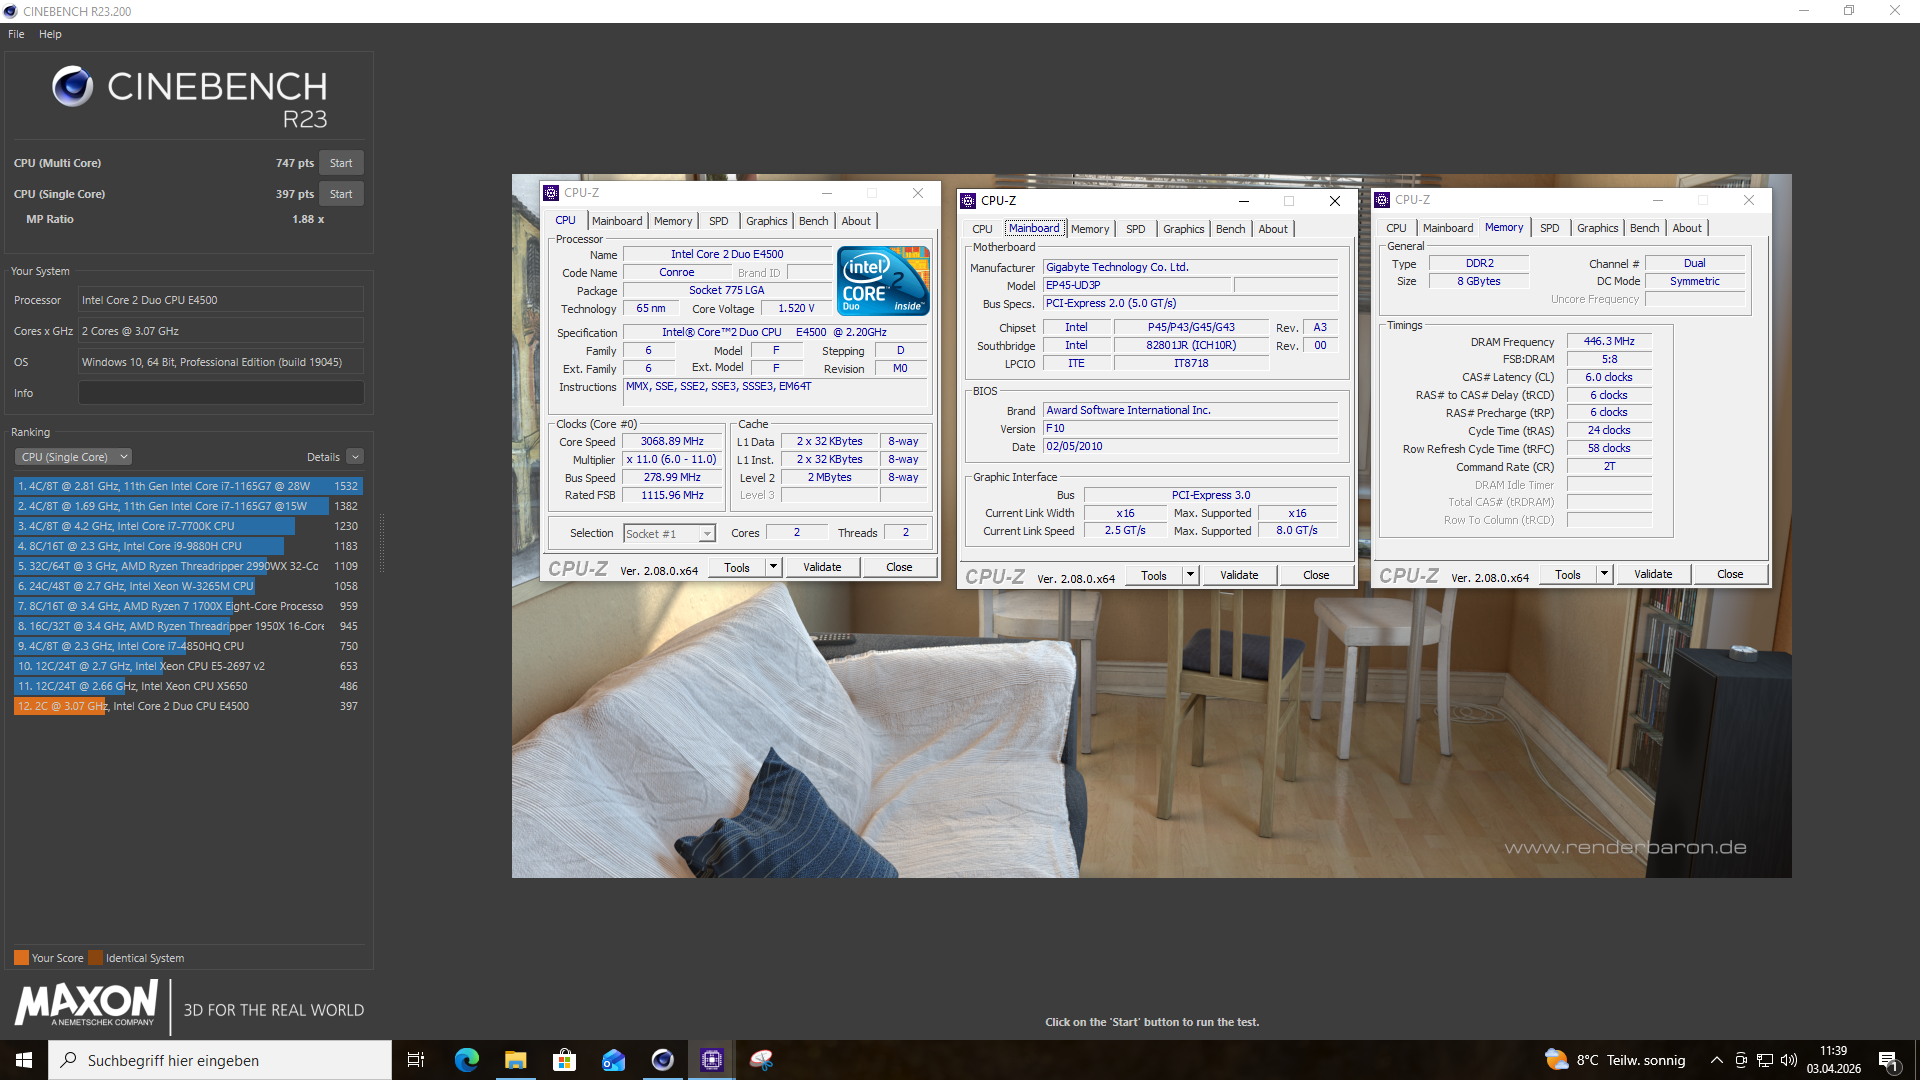The height and width of the screenshot is (1080, 1920).
Task: Open File Explorer from the taskbar
Action: (x=515, y=1060)
